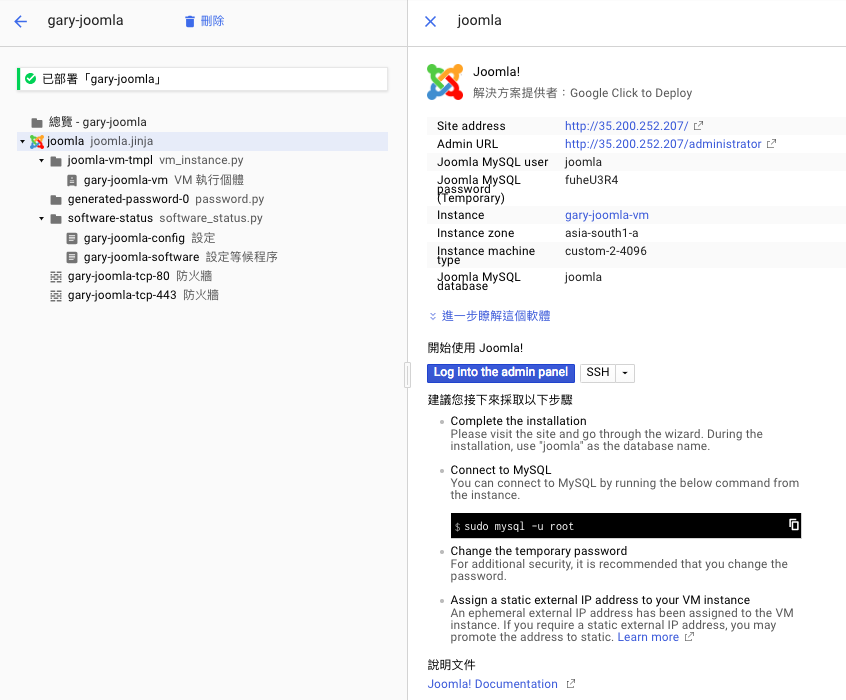Click document icon of gary-joomla-config

point(72,238)
